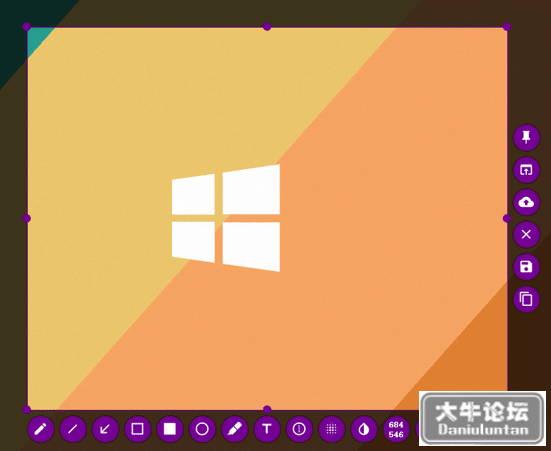This screenshot has width=551, height=451.
Task: Click the Daniuluntan watermark logo
Action: 482,418
